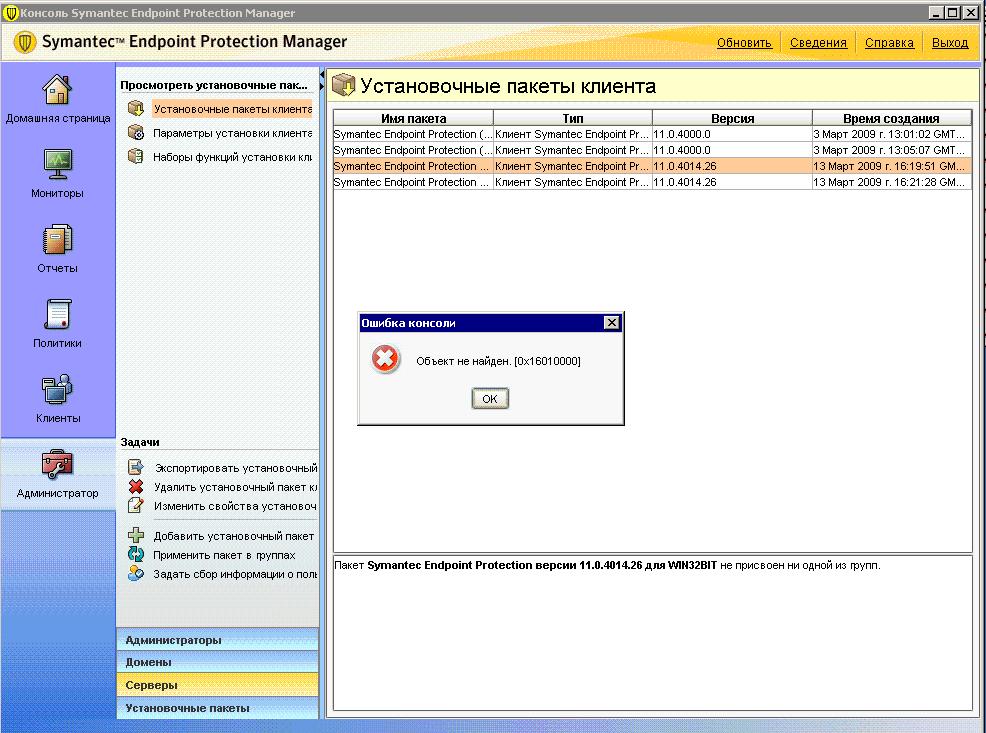Click the Обновить link
Viewport: 986px width, 733px height.
point(744,43)
